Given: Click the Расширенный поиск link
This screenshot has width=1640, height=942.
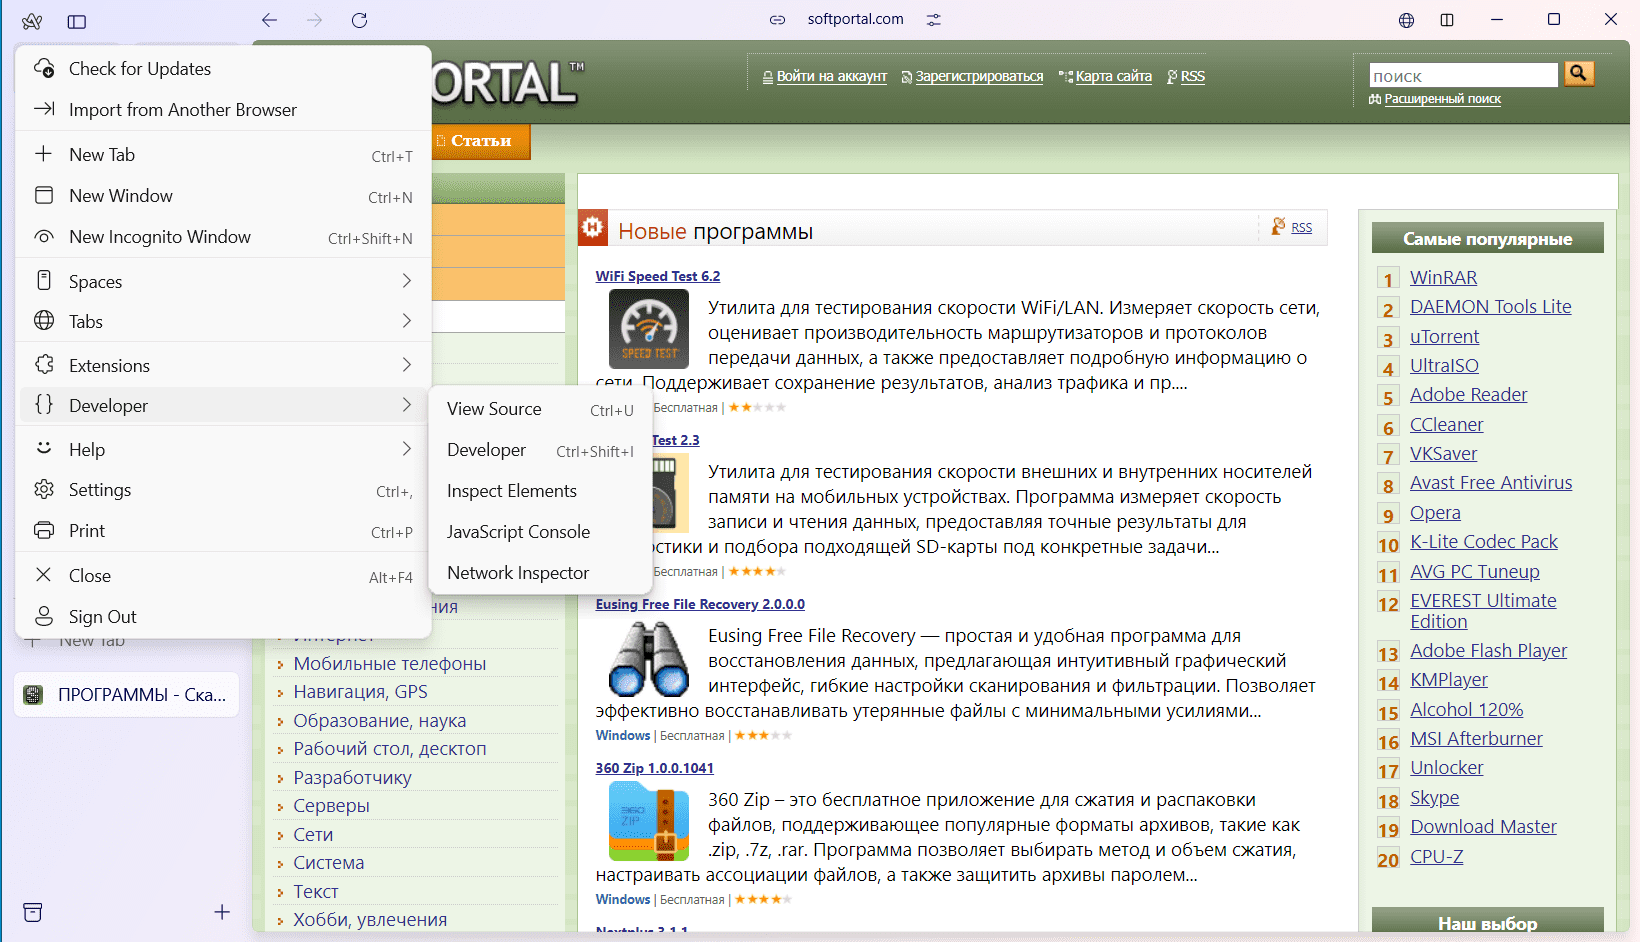Looking at the screenshot, I should (1442, 99).
